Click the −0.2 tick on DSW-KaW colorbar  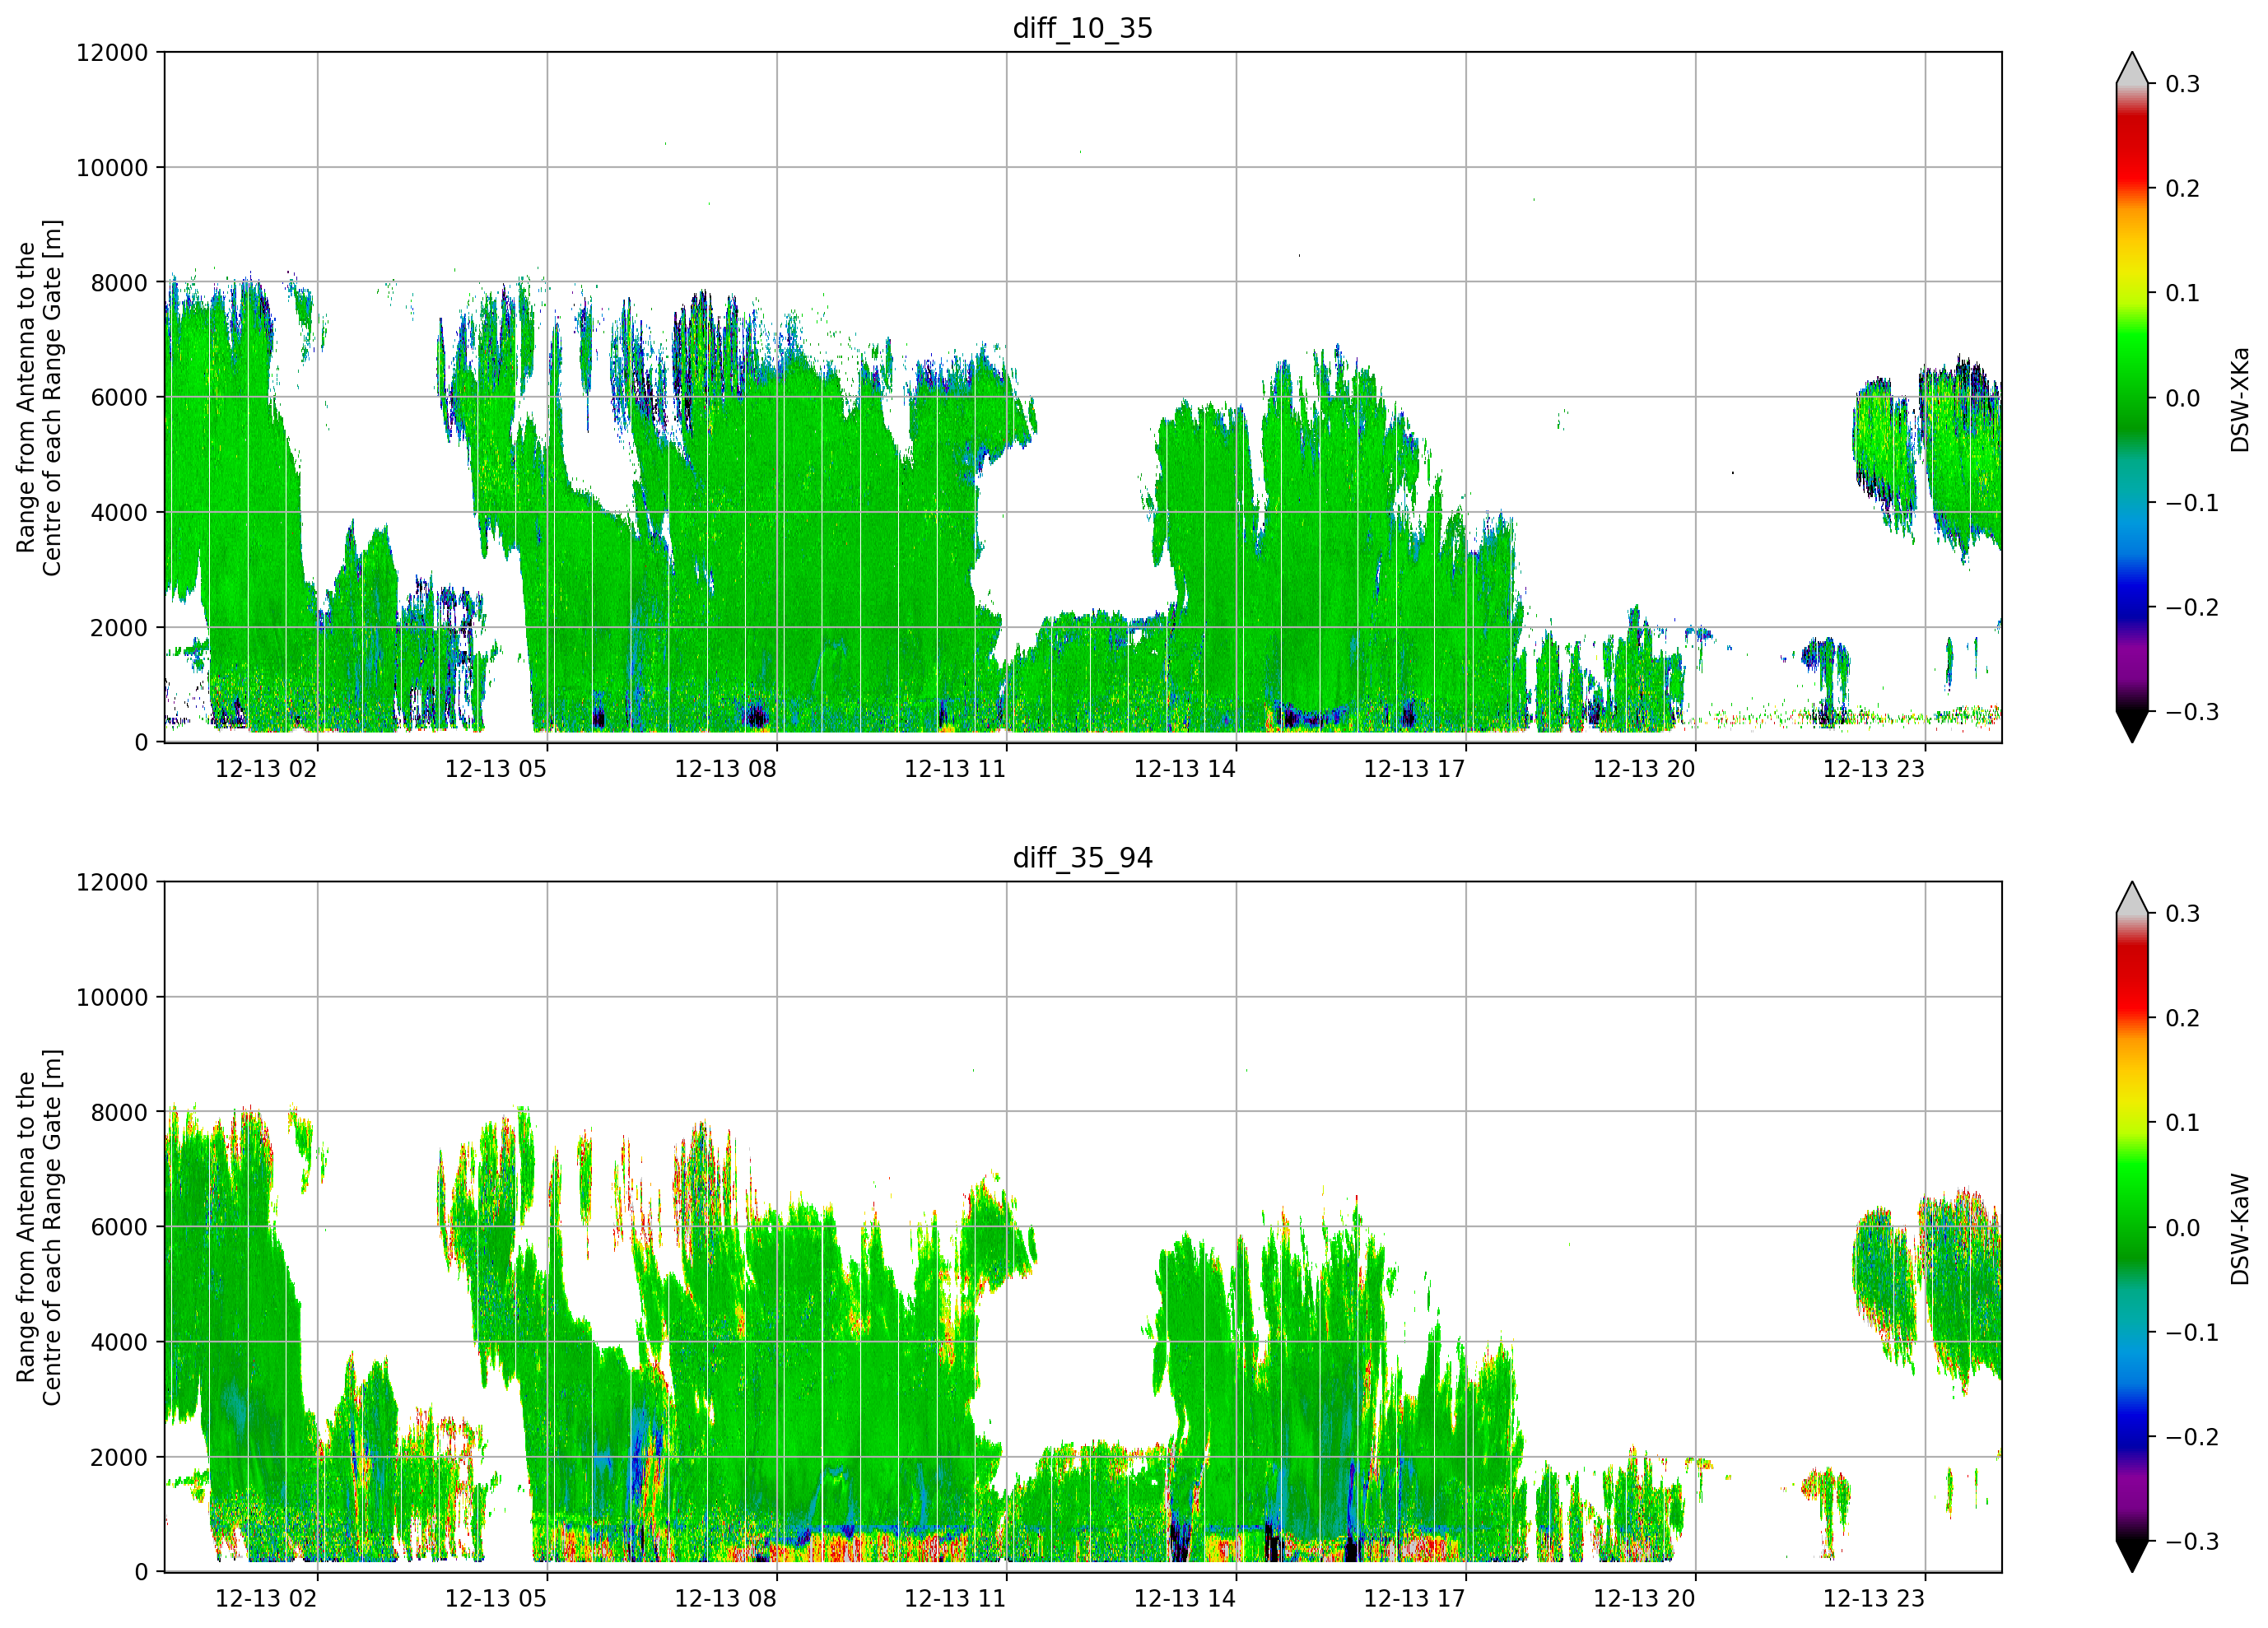coord(2192,1438)
